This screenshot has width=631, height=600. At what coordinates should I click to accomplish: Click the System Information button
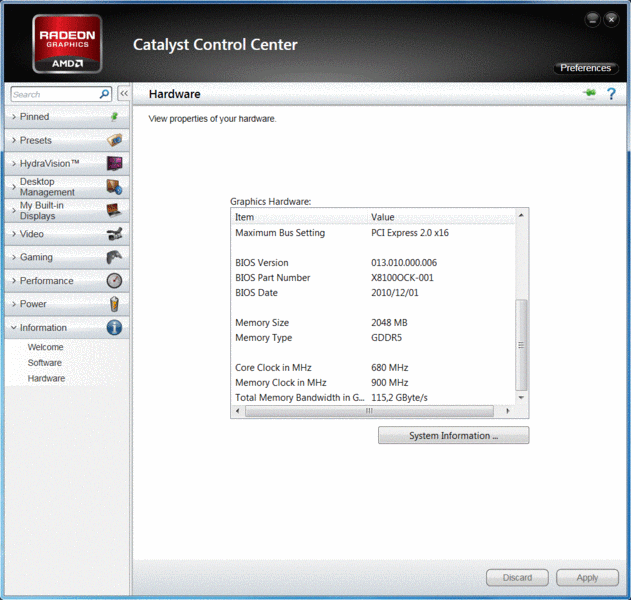pyautogui.click(x=454, y=435)
